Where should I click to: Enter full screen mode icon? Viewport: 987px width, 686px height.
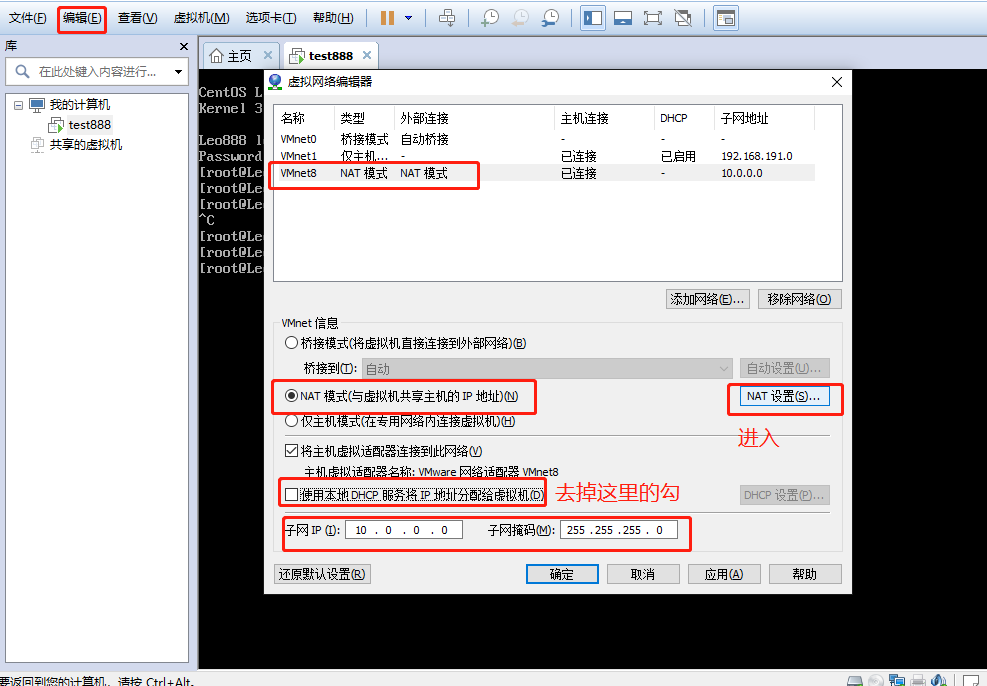coord(653,18)
